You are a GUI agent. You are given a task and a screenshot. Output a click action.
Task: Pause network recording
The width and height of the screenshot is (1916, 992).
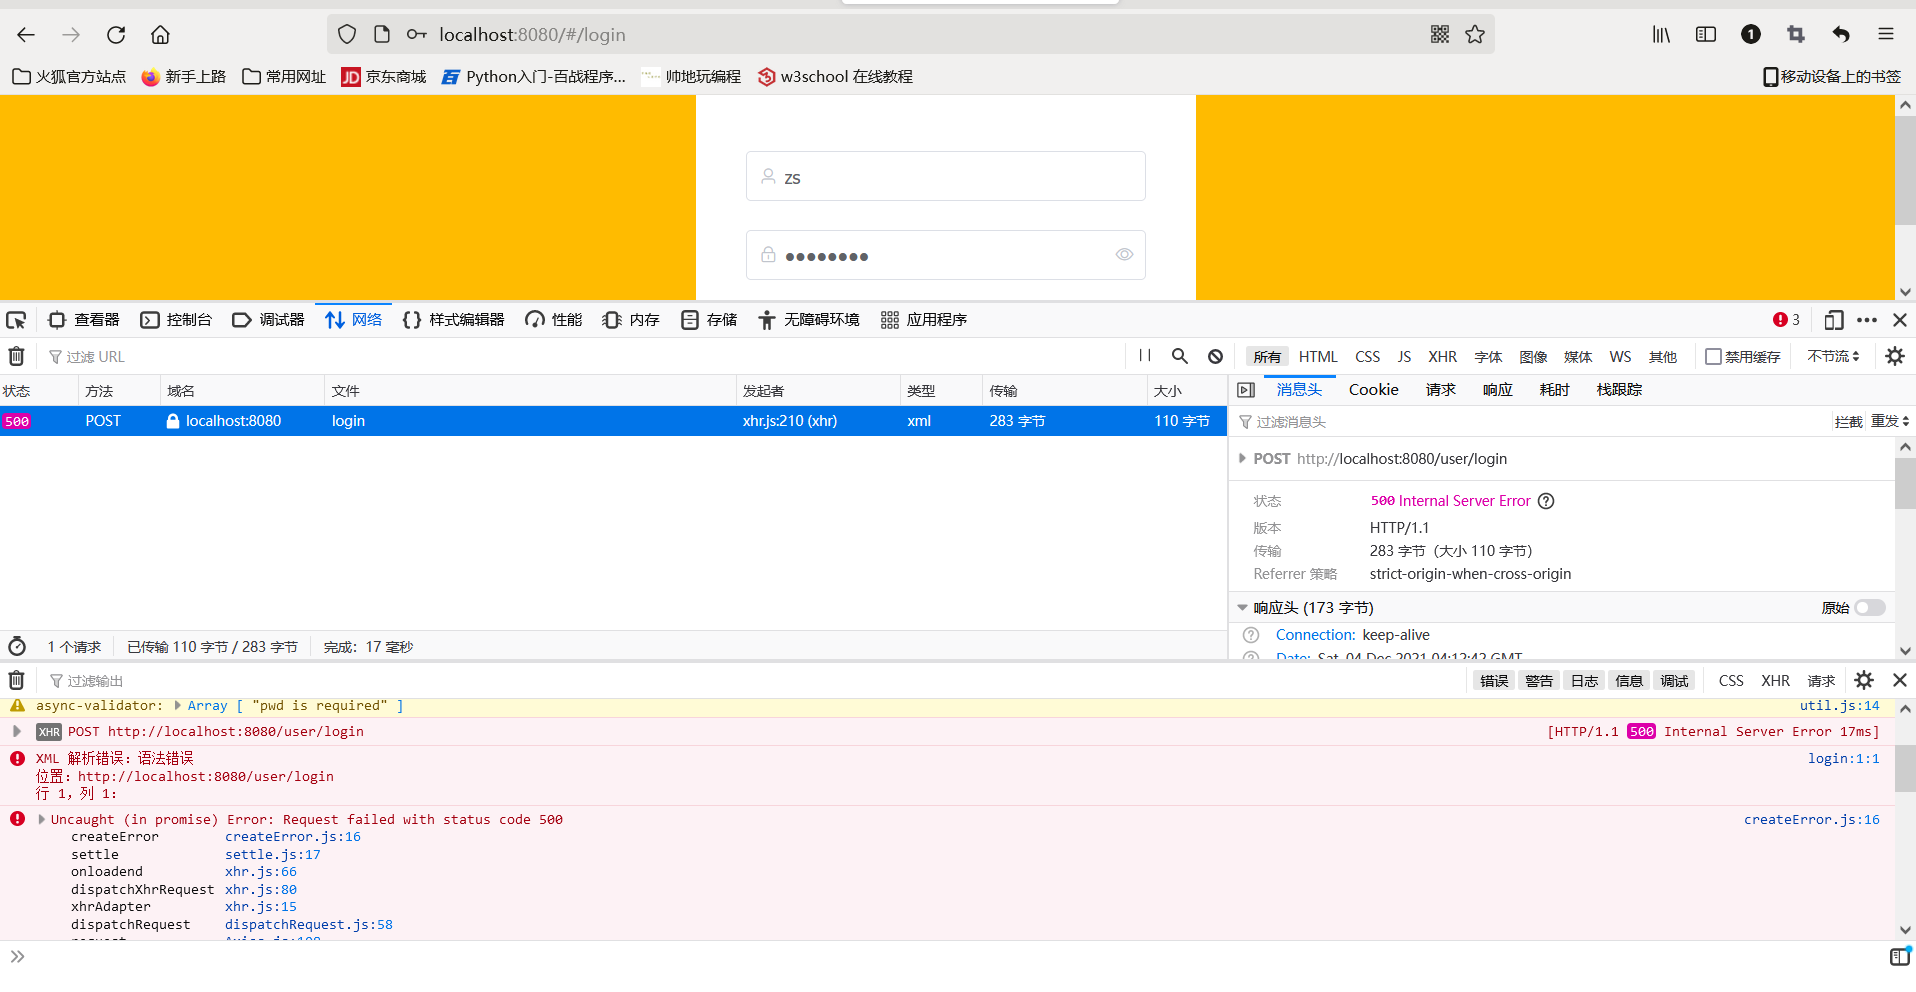pyautogui.click(x=1145, y=355)
